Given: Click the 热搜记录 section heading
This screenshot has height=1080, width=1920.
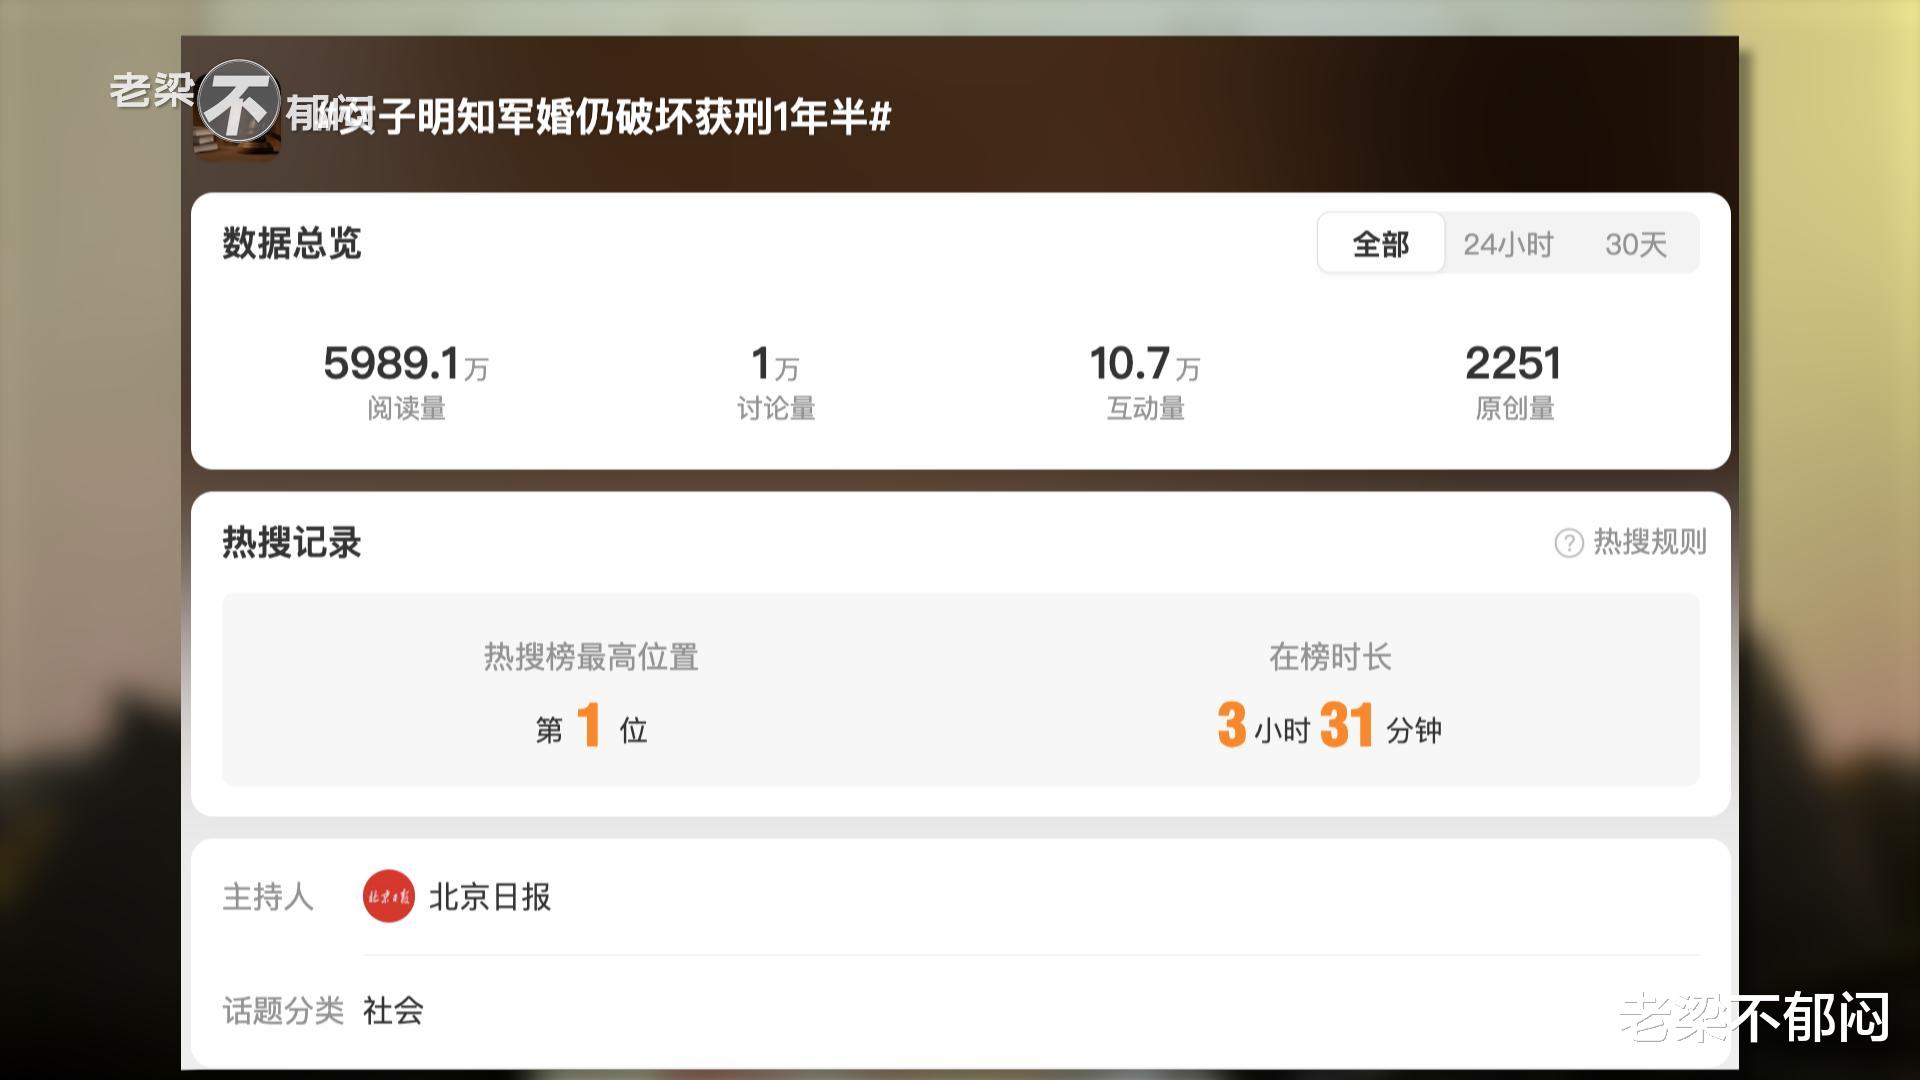Looking at the screenshot, I should (291, 542).
